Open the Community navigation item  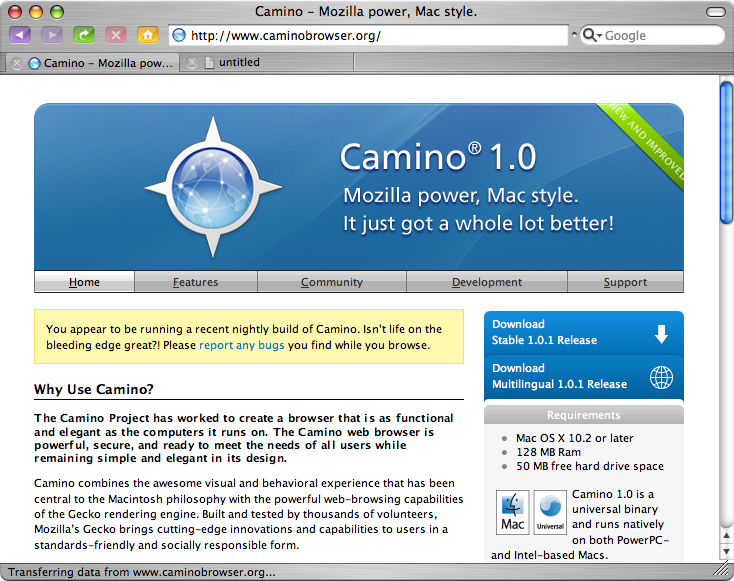tap(332, 282)
